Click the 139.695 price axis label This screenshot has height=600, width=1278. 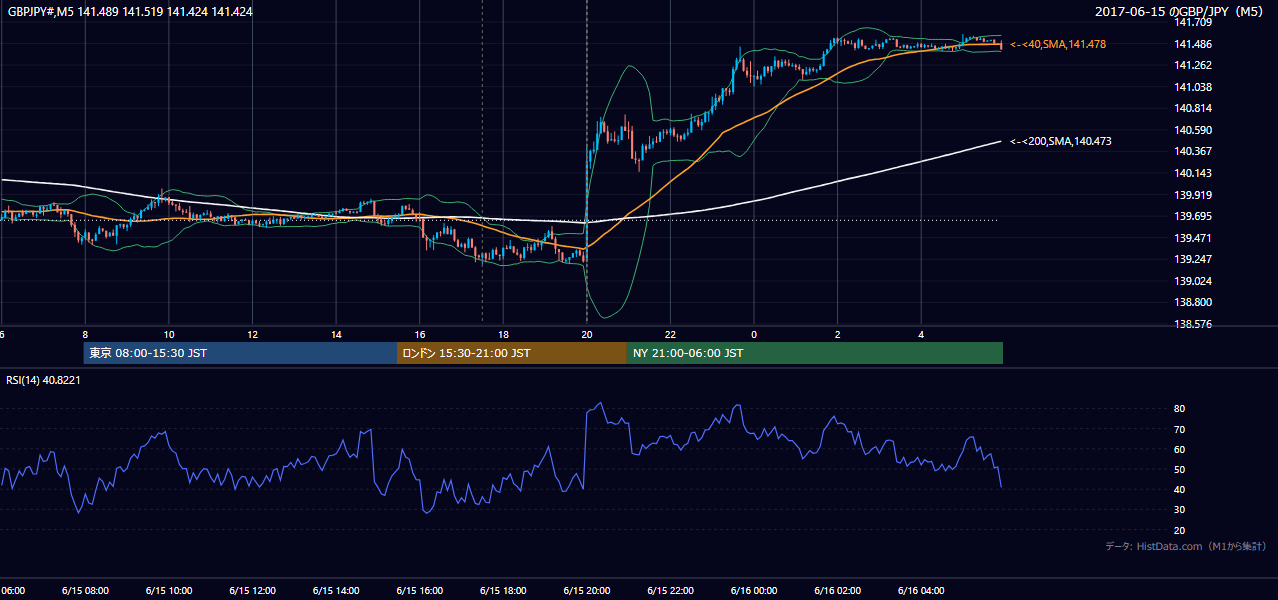[1193, 216]
